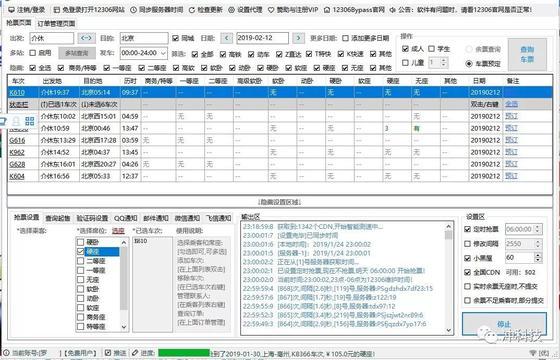
Task: Open the 验证码设置 tab
Action: (92, 218)
